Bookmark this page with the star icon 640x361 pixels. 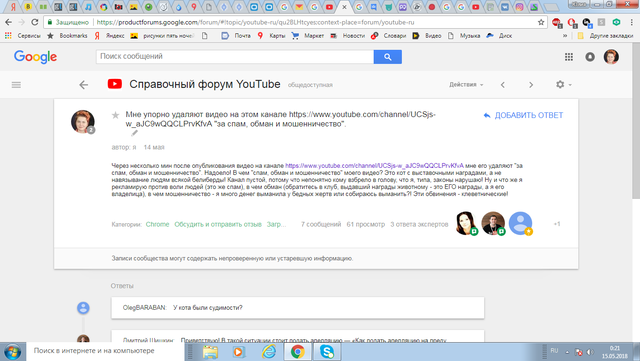point(541,22)
